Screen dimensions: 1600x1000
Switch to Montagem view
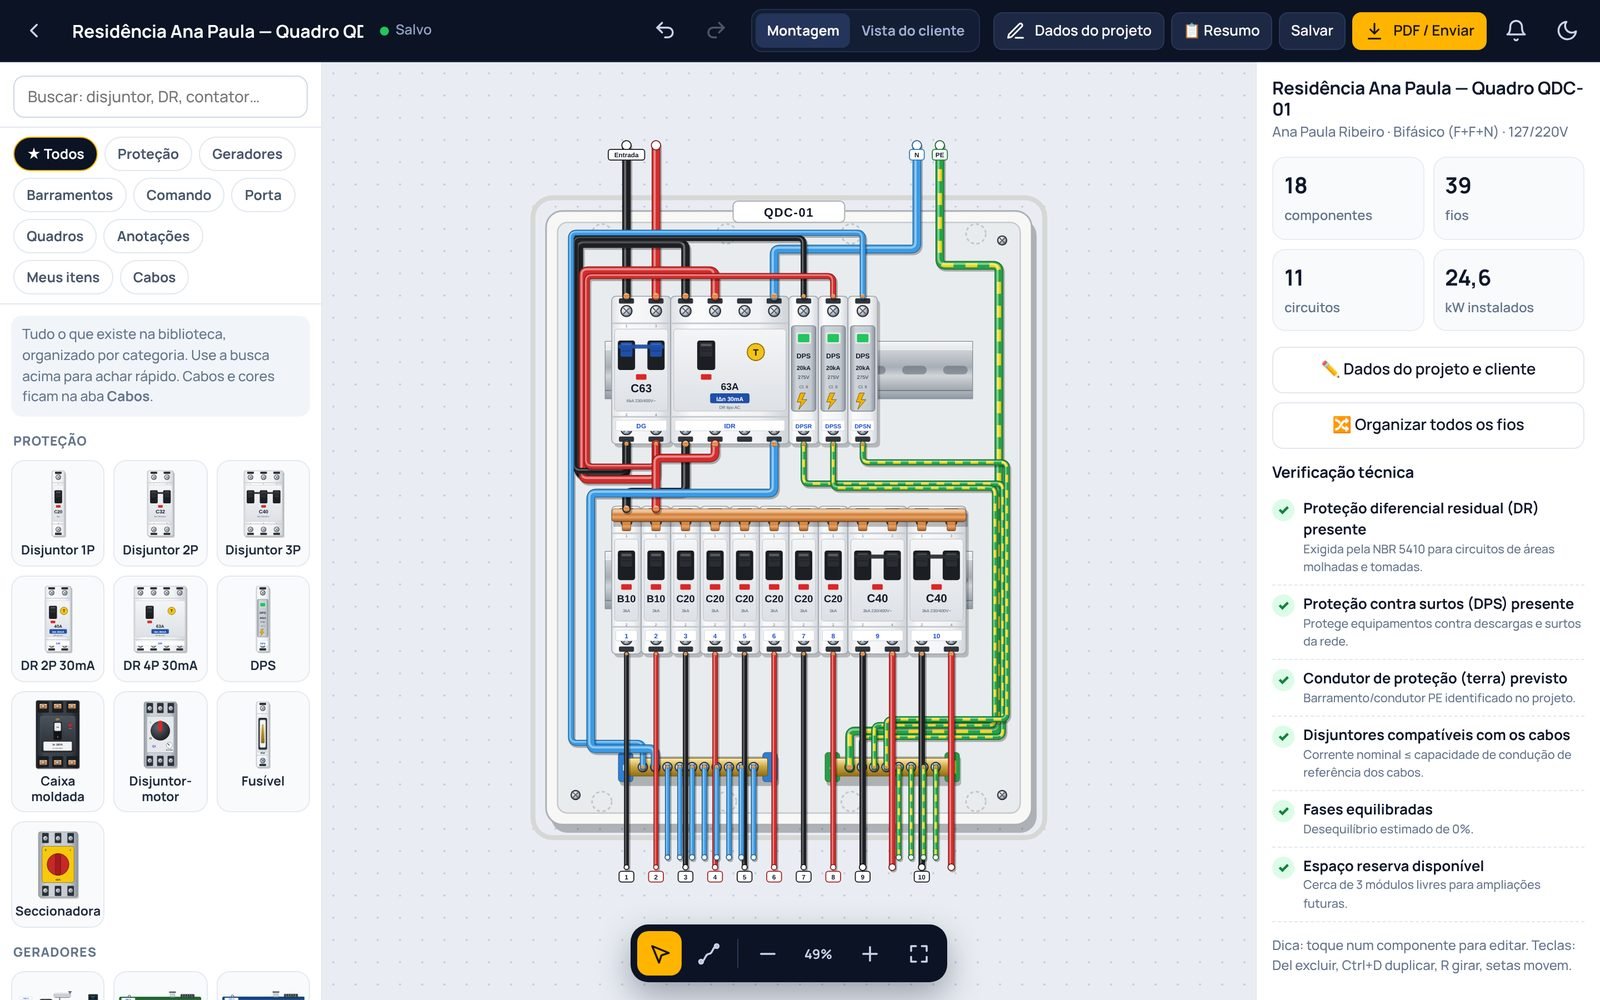tap(803, 31)
